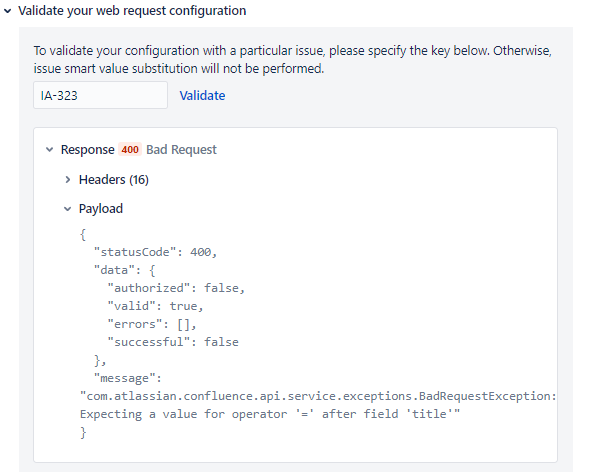
Task: Click the instruction text about smart value substitution
Action: (x=293, y=59)
